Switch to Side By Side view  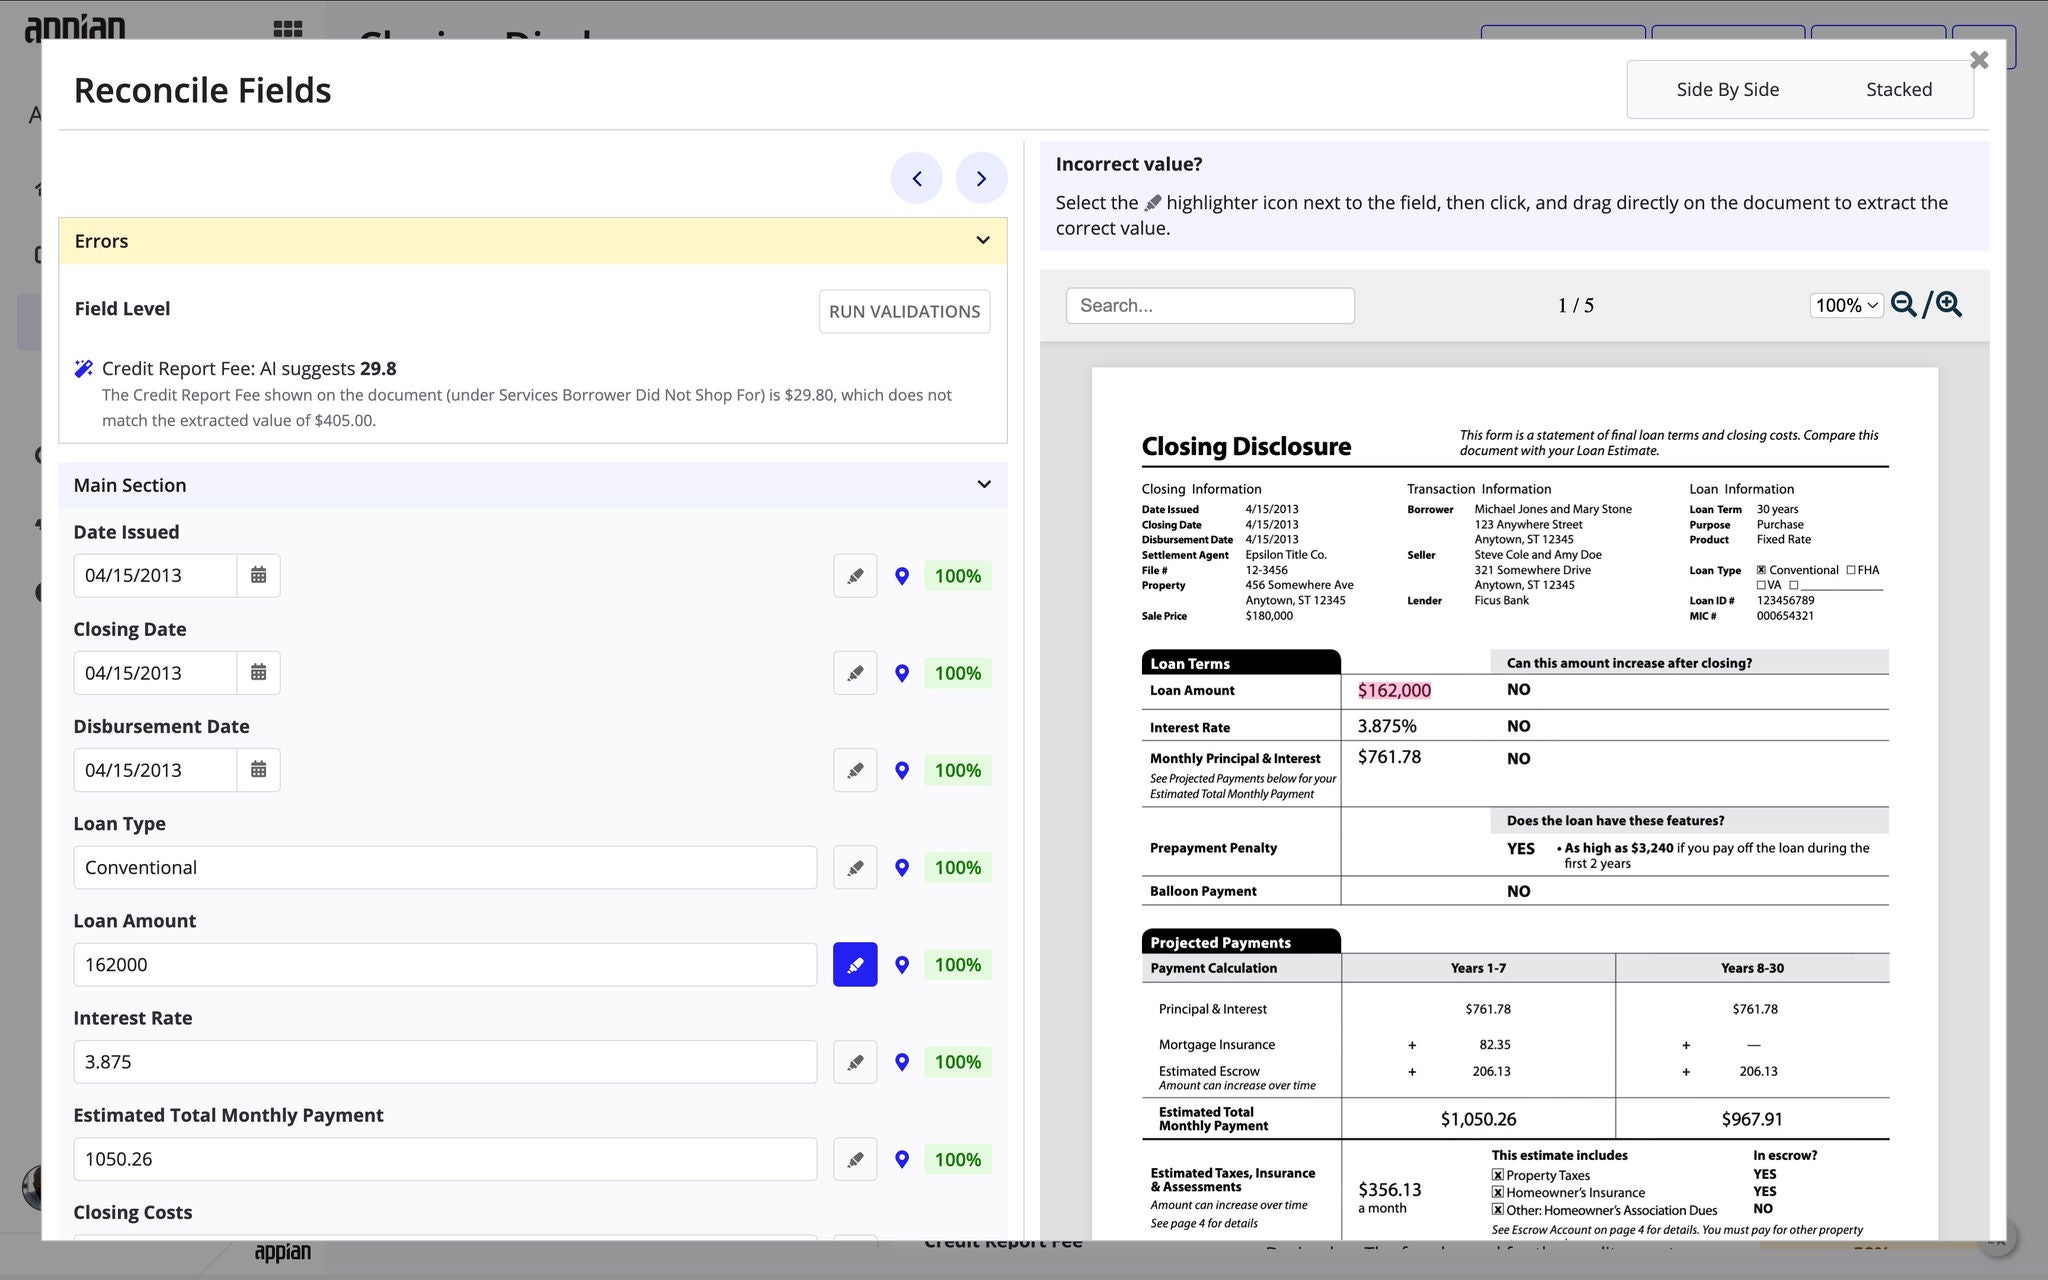(1727, 90)
